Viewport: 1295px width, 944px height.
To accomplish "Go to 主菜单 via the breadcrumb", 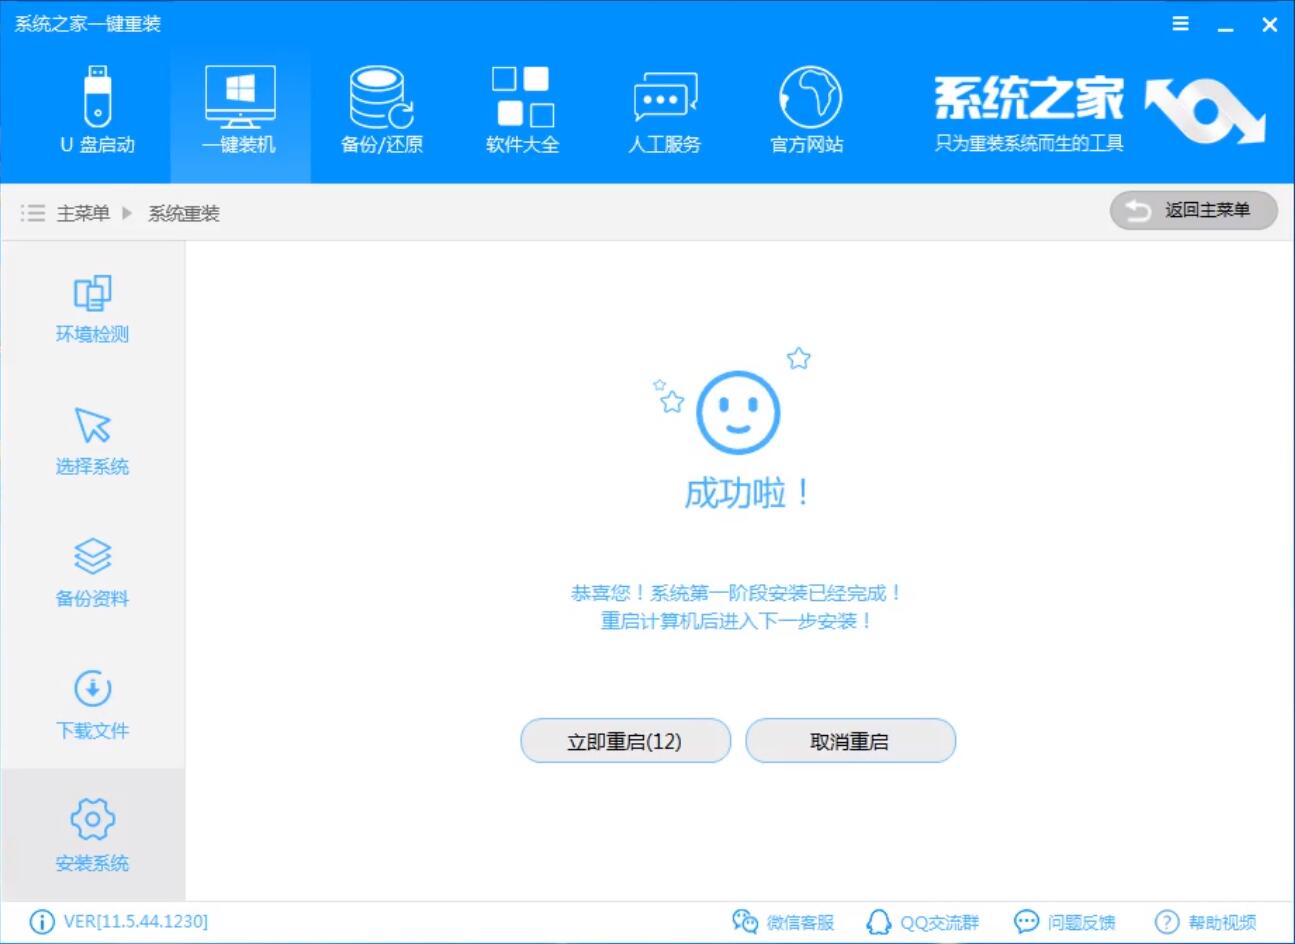I will (84, 213).
